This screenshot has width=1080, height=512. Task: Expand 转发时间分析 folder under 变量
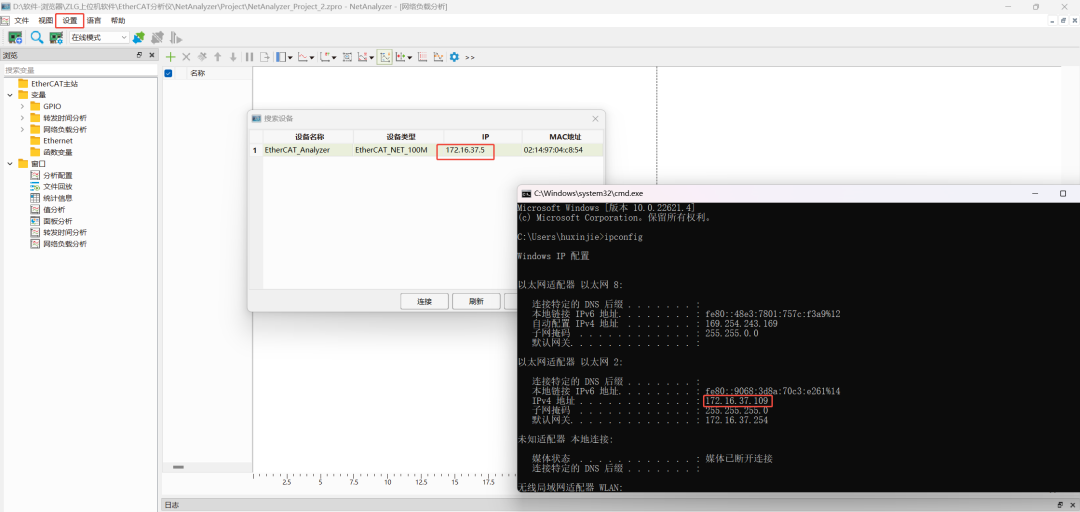point(22,118)
